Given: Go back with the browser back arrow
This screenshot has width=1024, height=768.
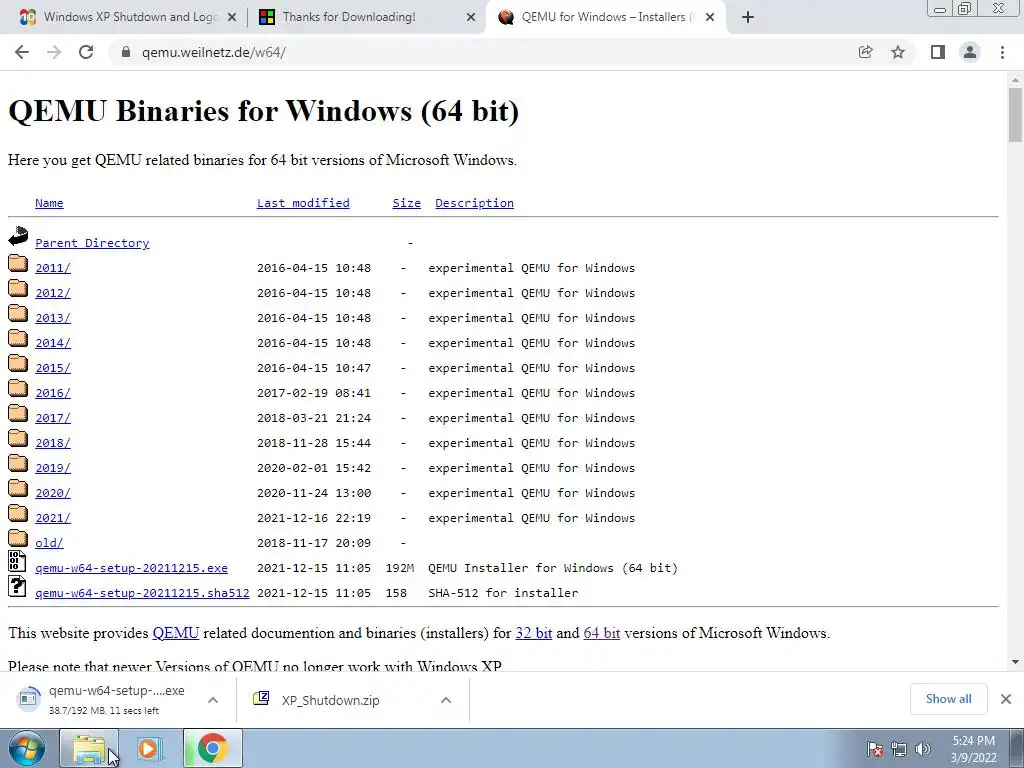Looking at the screenshot, I should (22, 52).
